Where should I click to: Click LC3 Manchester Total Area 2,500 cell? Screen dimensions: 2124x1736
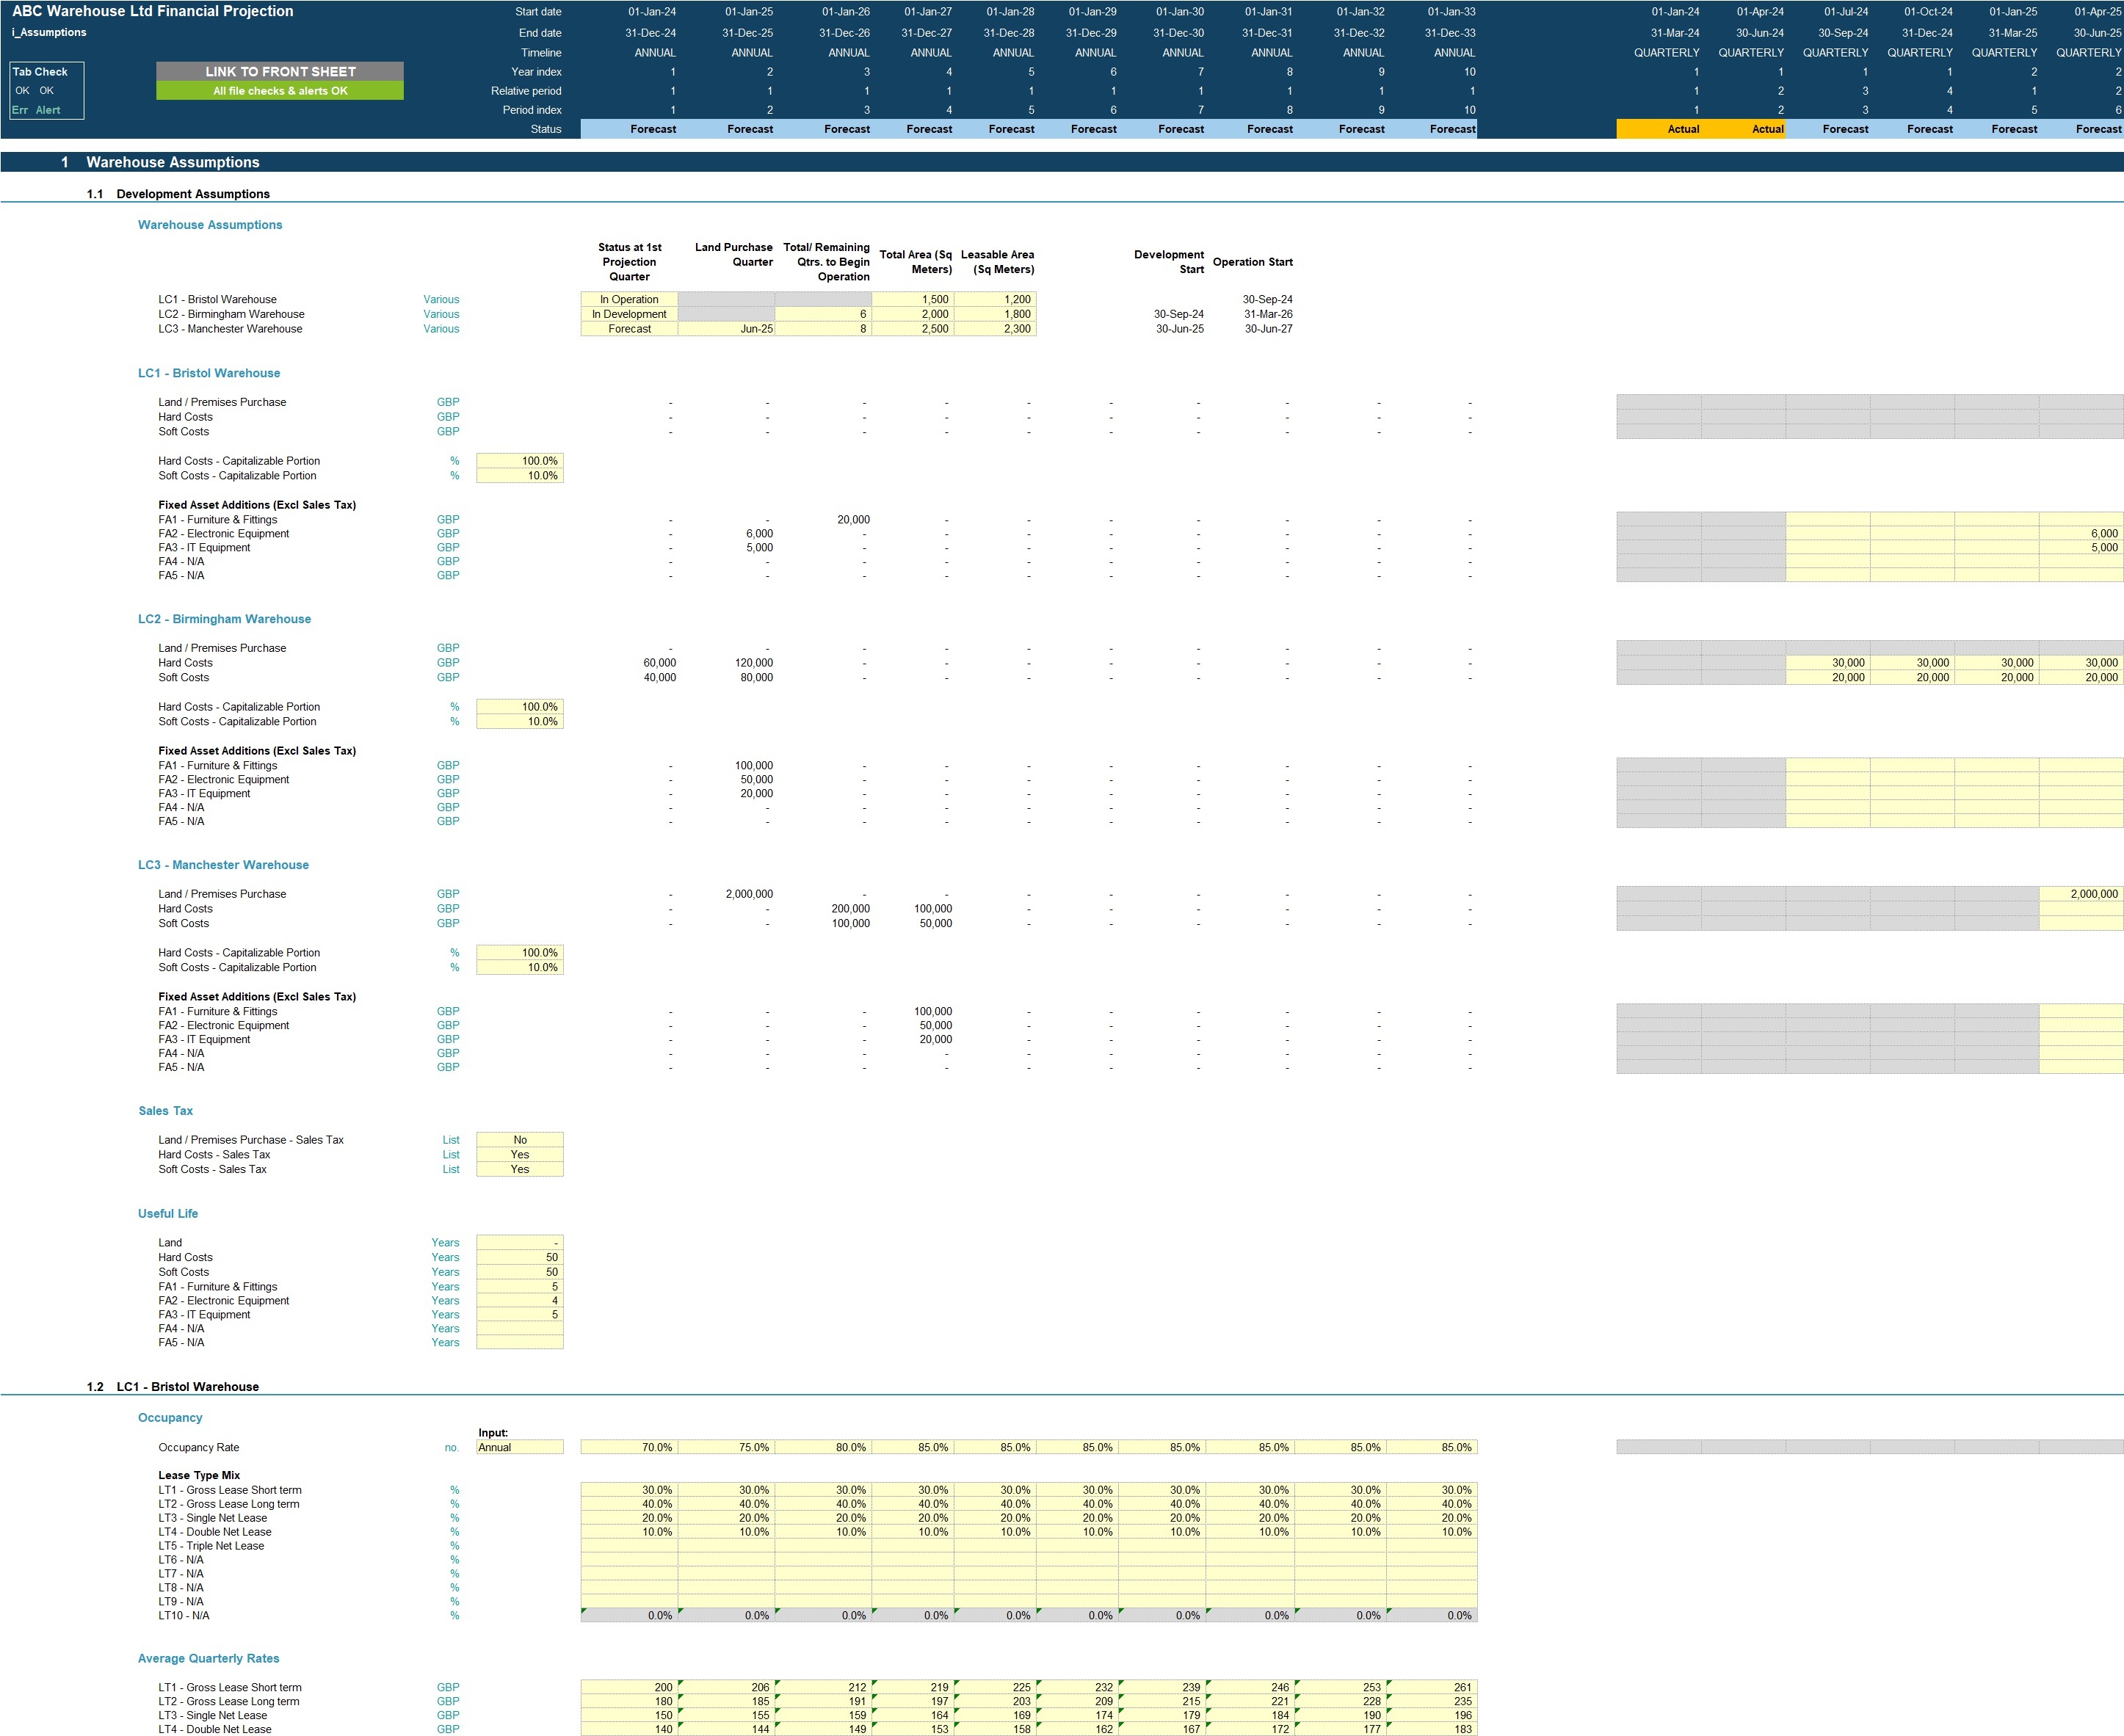click(x=913, y=329)
